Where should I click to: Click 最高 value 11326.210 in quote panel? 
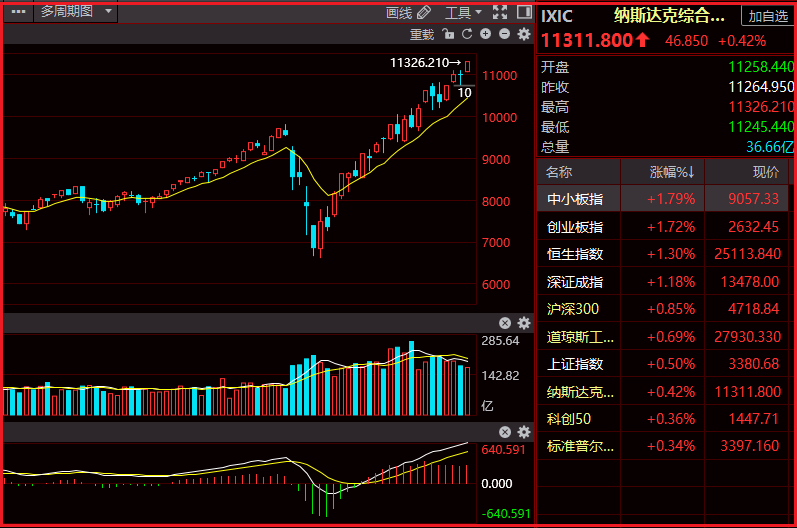click(761, 107)
